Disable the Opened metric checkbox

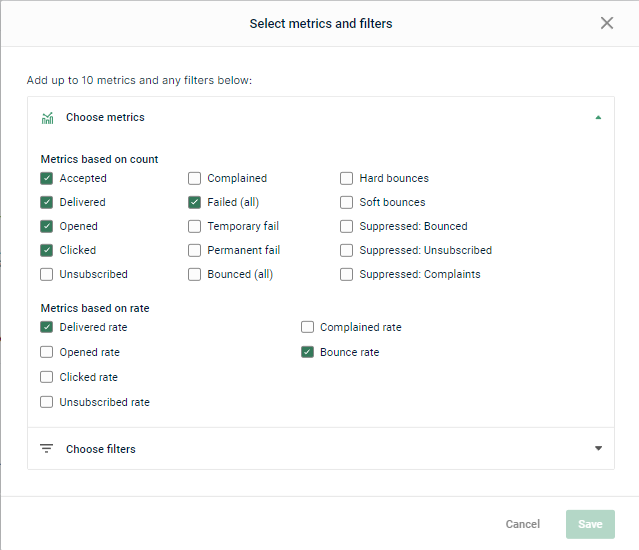click(x=47, y=227)
